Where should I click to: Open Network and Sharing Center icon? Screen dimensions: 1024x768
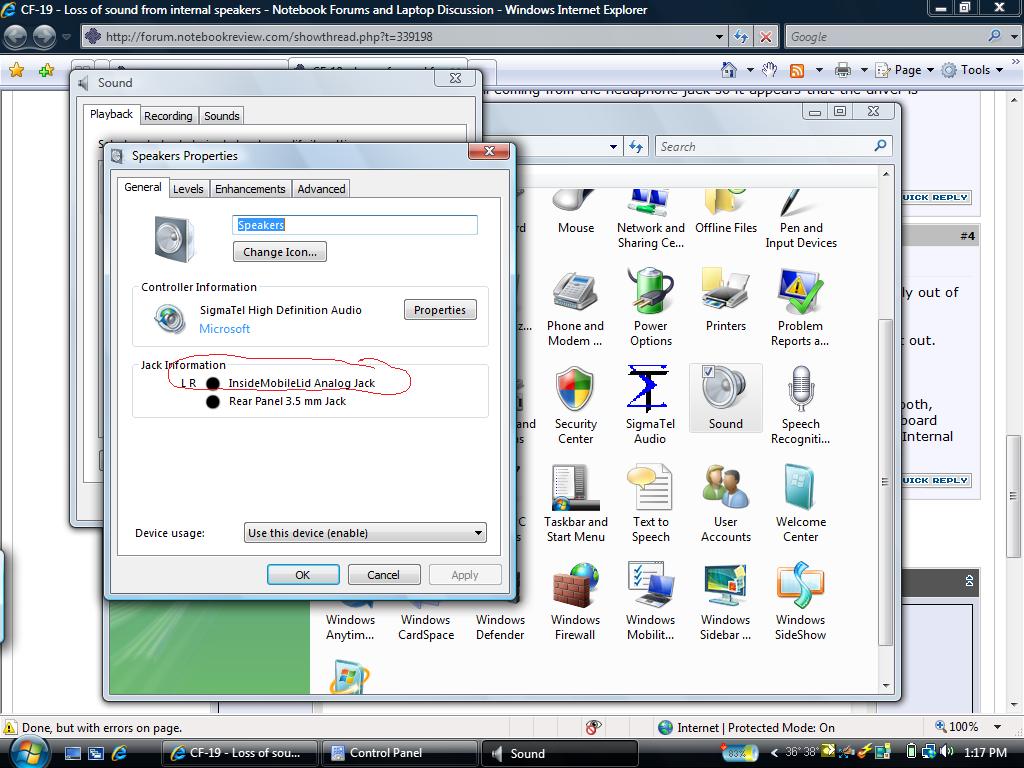point(650,219)
